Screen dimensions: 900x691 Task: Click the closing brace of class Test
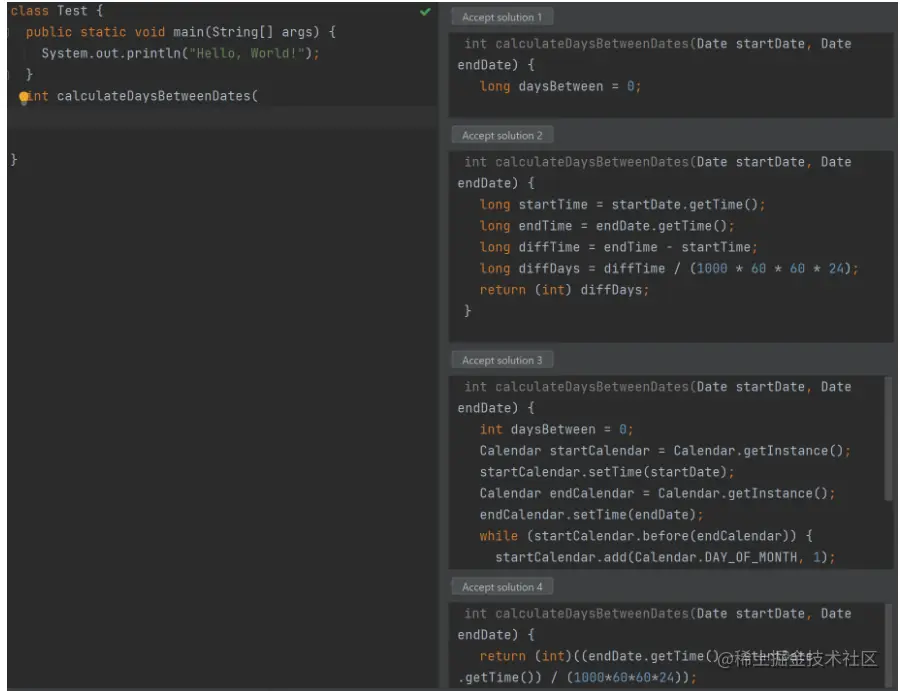point(14,160)
